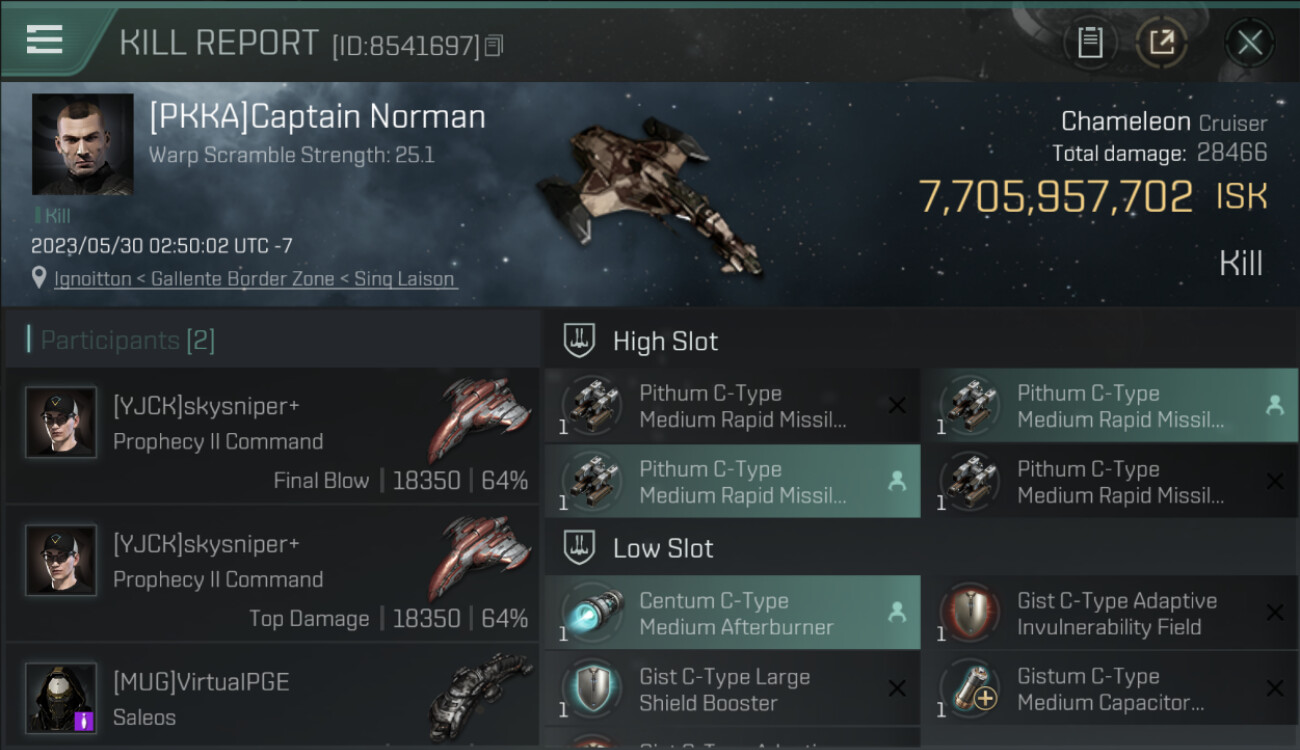Open VirtualPGE participant entry
The height and width of the screenshot is (750, 1300).
(x=272, y=698)
